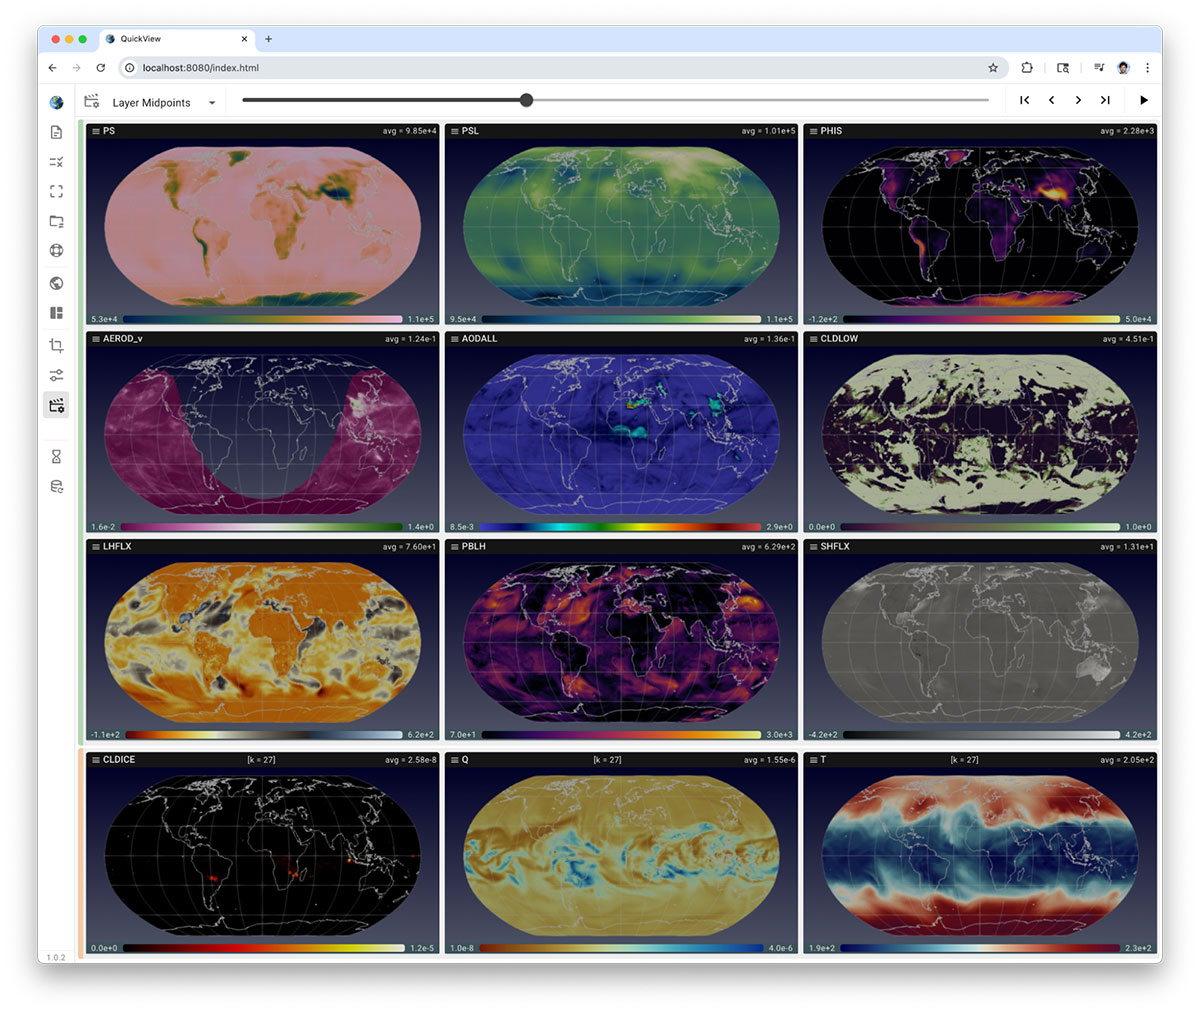Expand the hamburger menu on T panel
1200x1013 pixels.
[x=813, y=760]
